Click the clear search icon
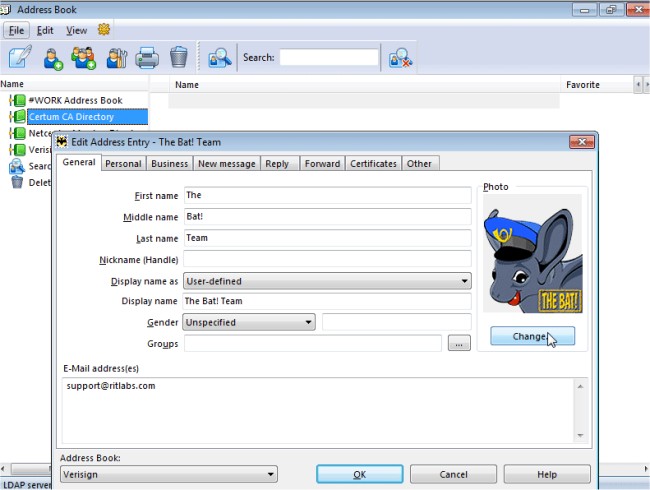 point(400,57)
